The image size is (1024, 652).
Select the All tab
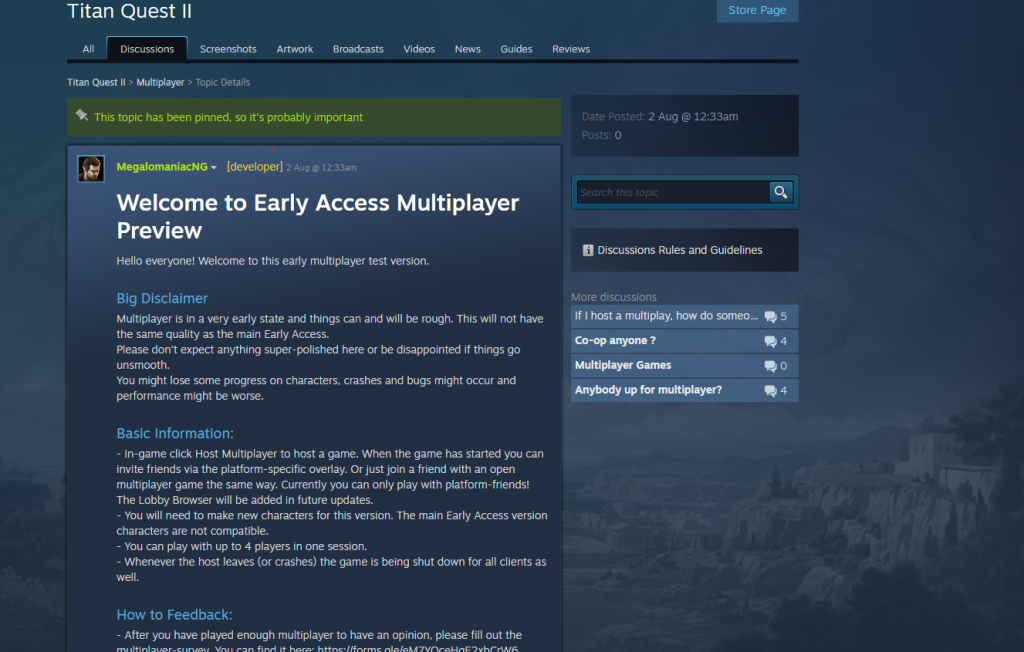click(88, 48)
